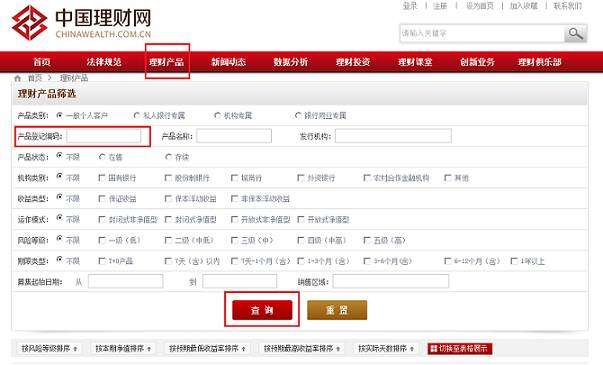Screen dimensions: 603x365
Task: Focus the 销售区域 input field
Action: 391,282
